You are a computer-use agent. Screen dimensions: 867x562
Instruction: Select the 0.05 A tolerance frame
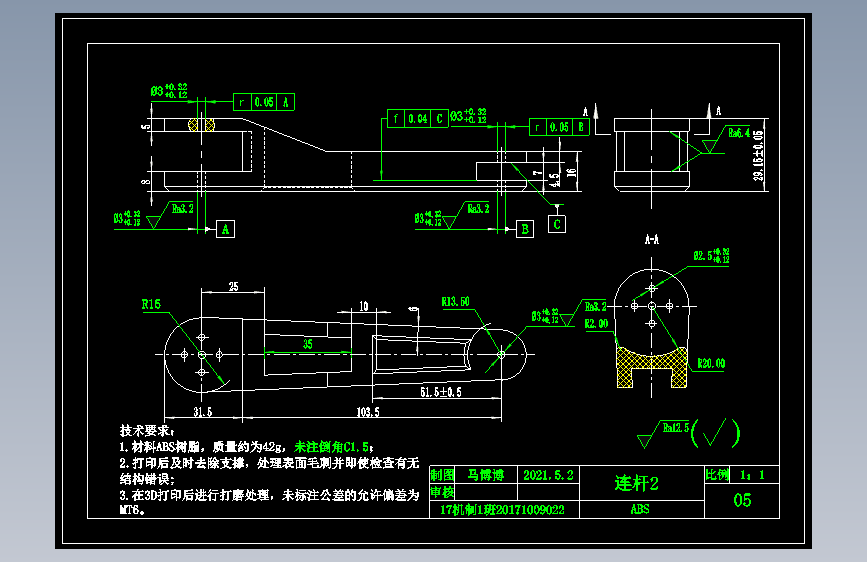[x=264, y=102]
